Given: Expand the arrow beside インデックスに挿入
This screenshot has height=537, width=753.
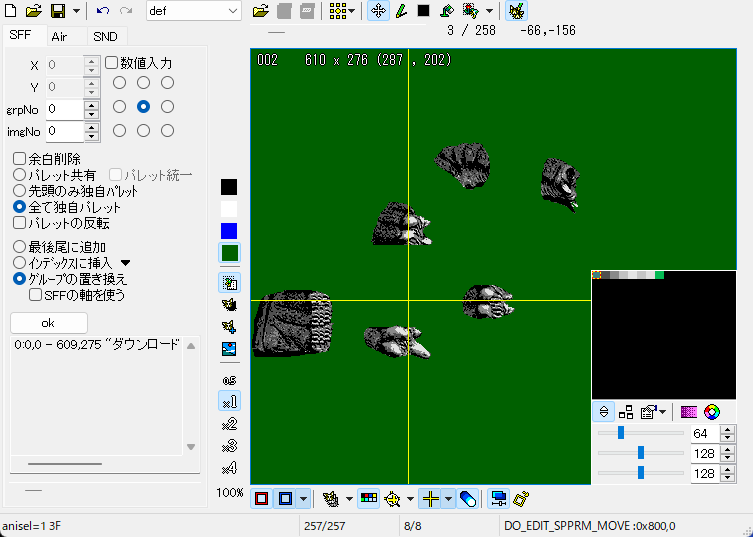Looking at the screenshot, I should coord(125,263).
